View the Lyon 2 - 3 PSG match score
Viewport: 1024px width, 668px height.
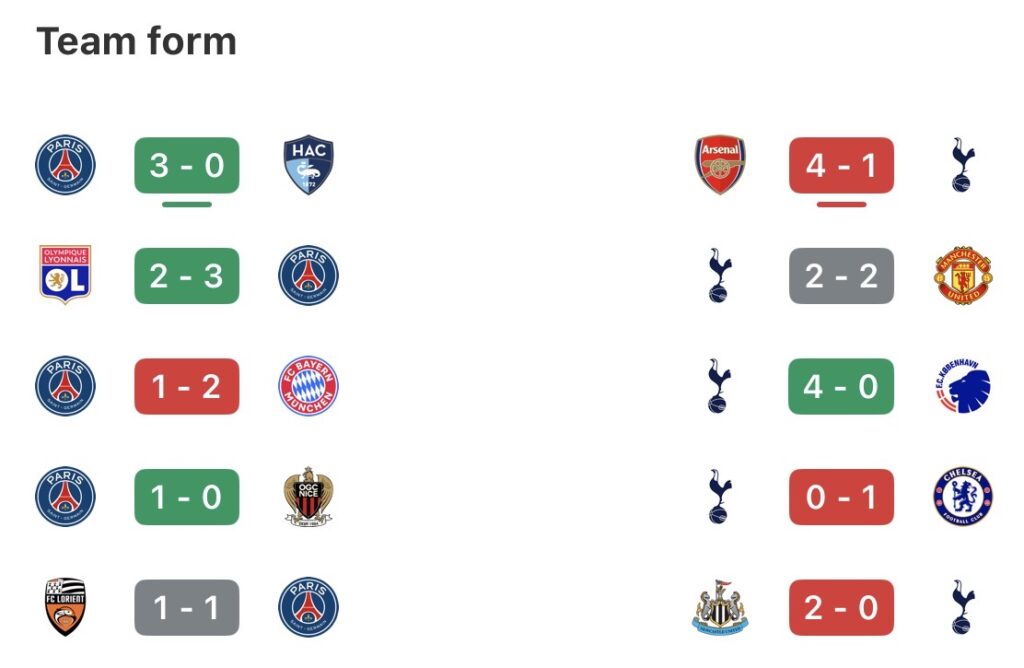pos(187,275)
